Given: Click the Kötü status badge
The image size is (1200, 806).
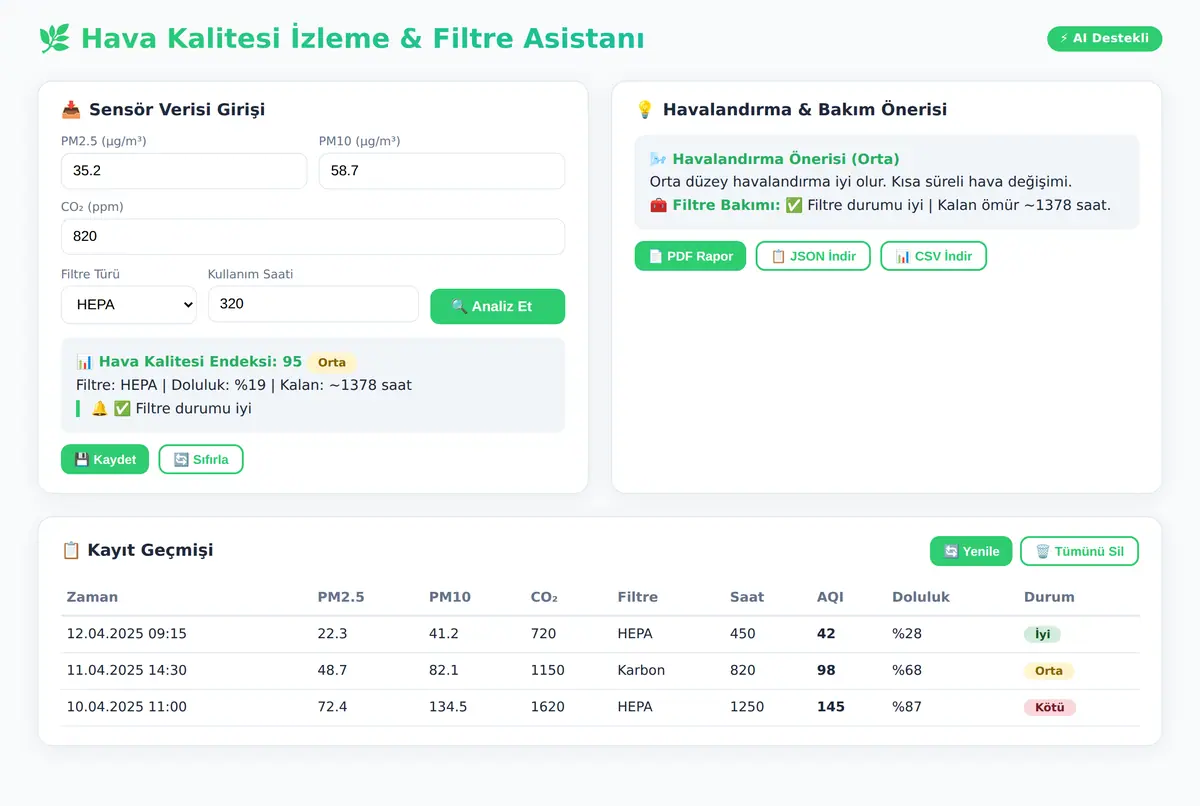Looking at the screenshot, I should [1049, 707].
